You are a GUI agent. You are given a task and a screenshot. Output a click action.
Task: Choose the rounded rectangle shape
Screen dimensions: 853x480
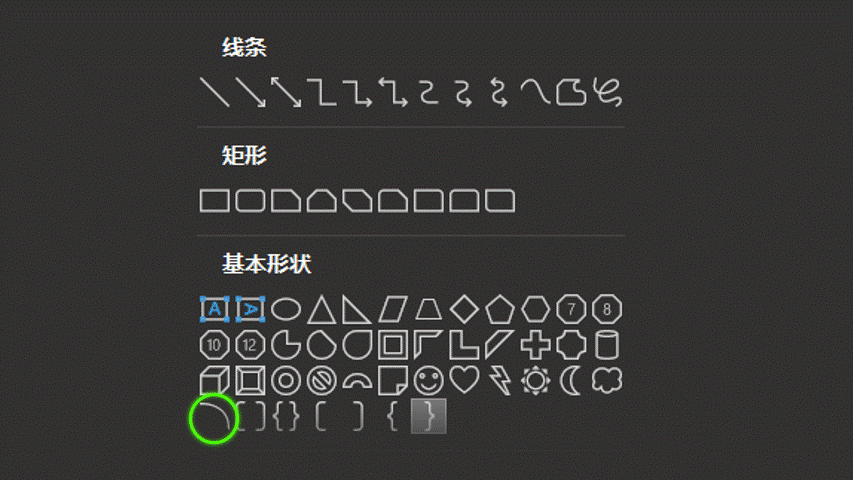[250, 201]
